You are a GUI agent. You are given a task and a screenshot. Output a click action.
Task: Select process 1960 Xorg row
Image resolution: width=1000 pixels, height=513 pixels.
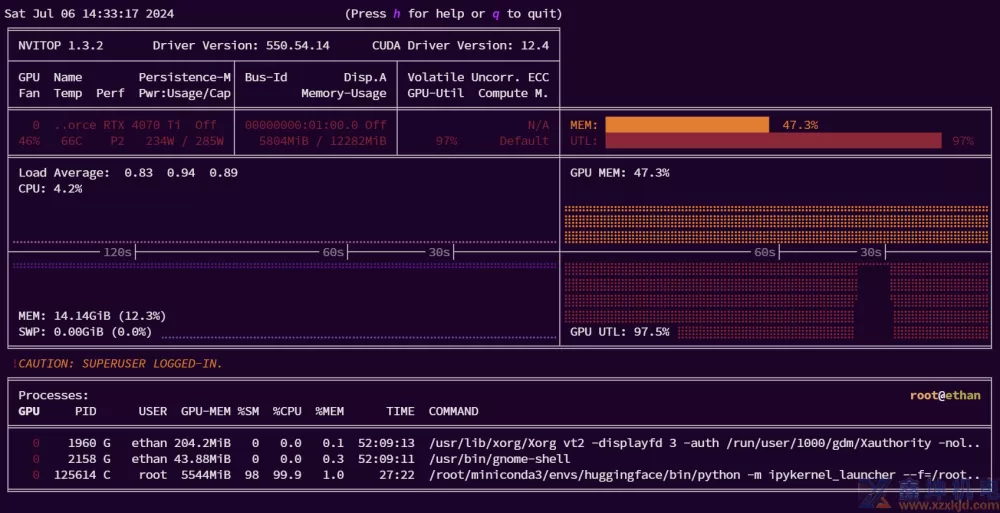[x=500, y=443]
